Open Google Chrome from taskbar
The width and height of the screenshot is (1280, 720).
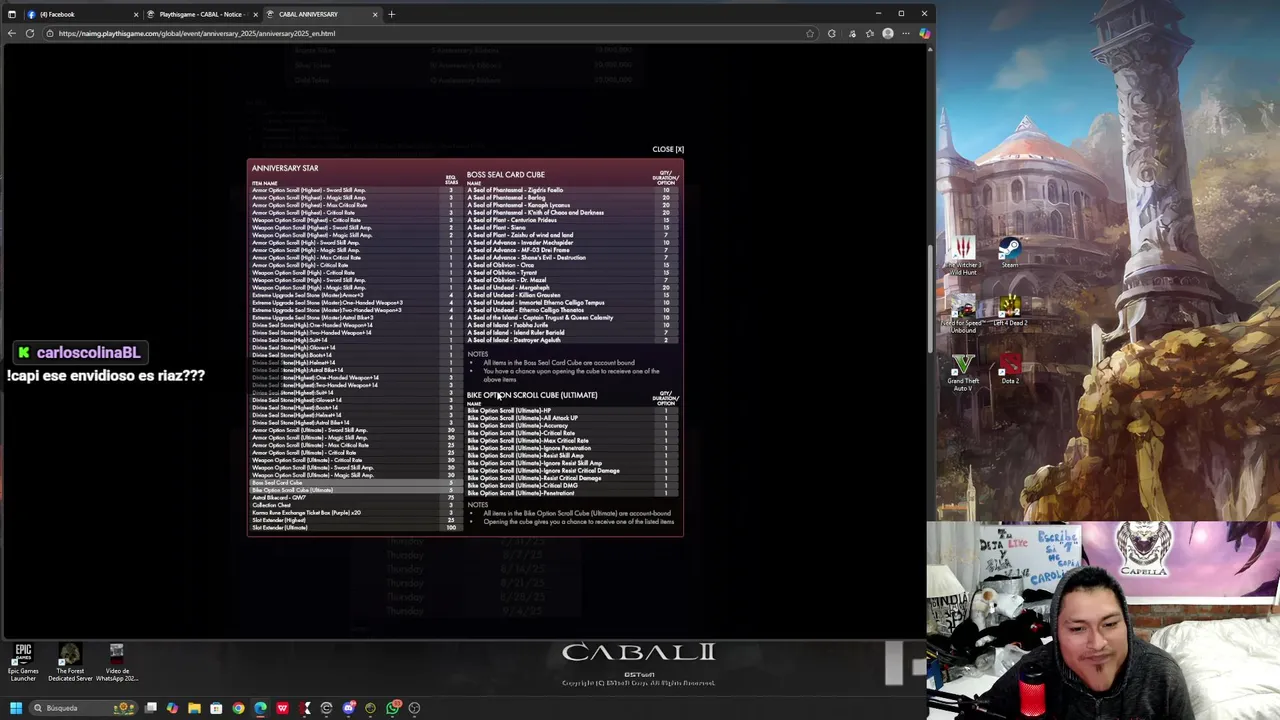tap(238, 708)
